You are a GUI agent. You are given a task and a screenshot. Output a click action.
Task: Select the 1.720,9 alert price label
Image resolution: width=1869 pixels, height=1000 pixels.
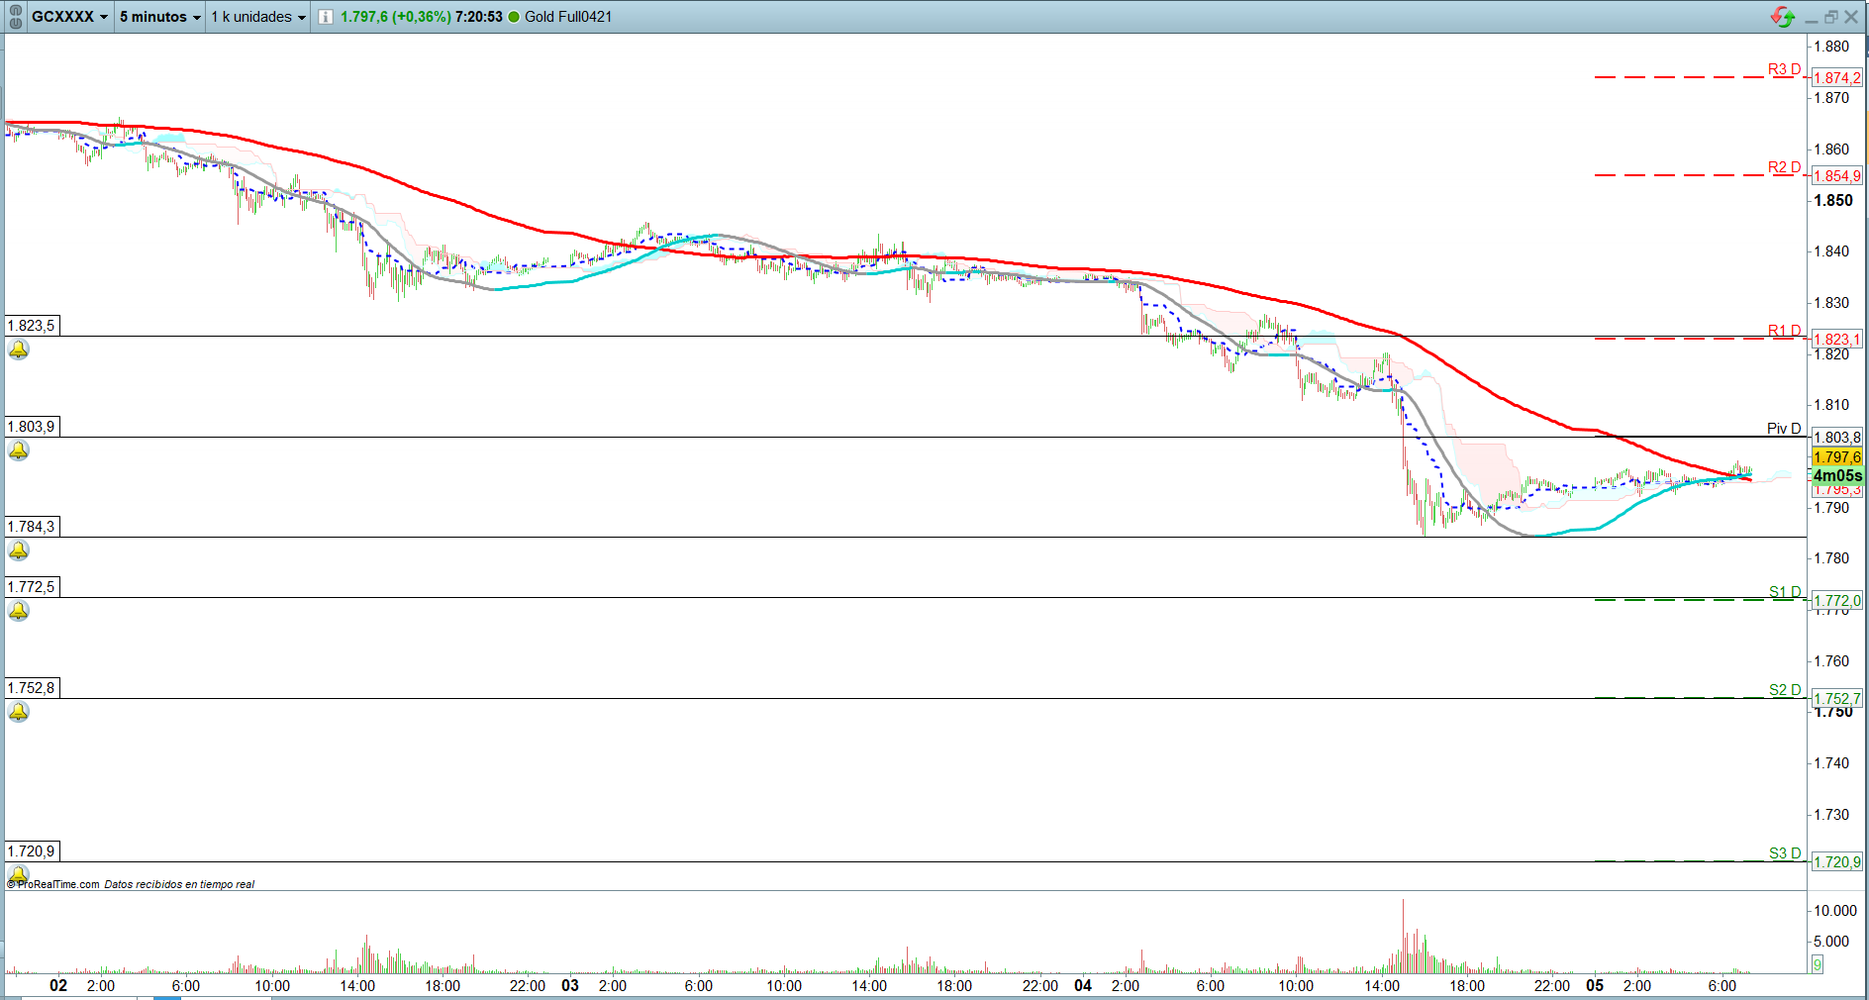pyautogui.click(x=32, y=852)
